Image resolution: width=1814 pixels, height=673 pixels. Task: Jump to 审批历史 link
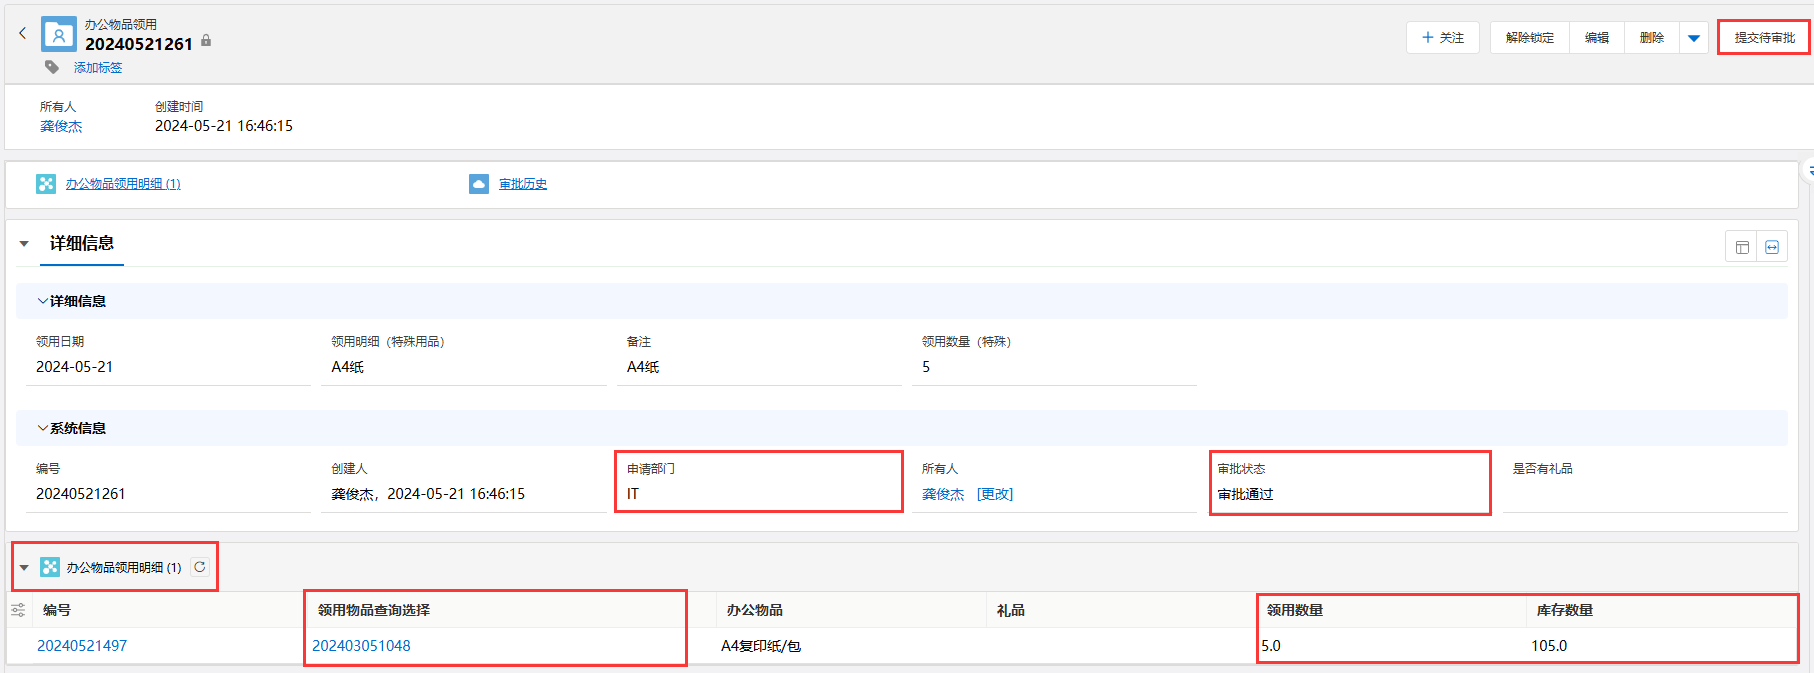click(x=523, y=184)
